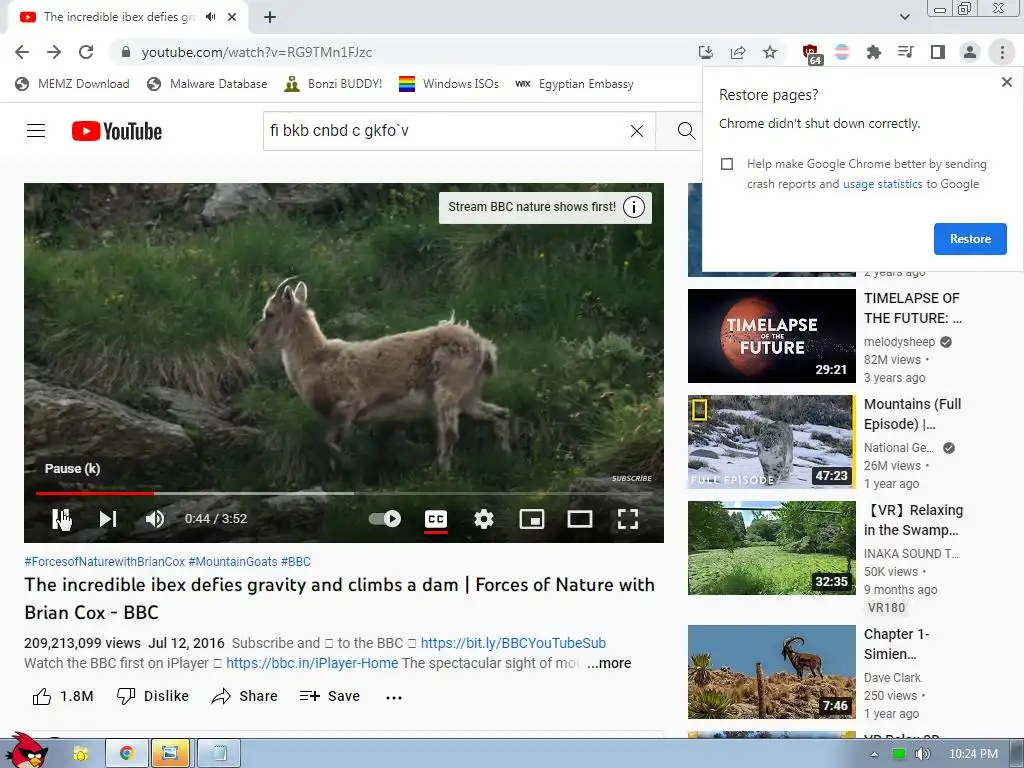
Task: Save the video to a playlist
Action: (x=330, y=696)
